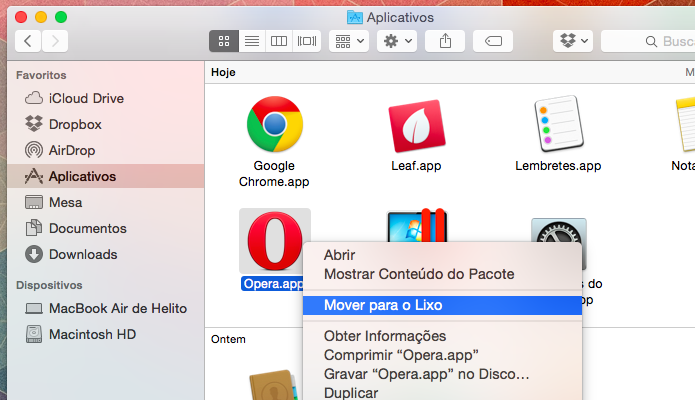Select MacBook Air de Helito device
This screenshot has width=695, height=400.
pos(105,308)
